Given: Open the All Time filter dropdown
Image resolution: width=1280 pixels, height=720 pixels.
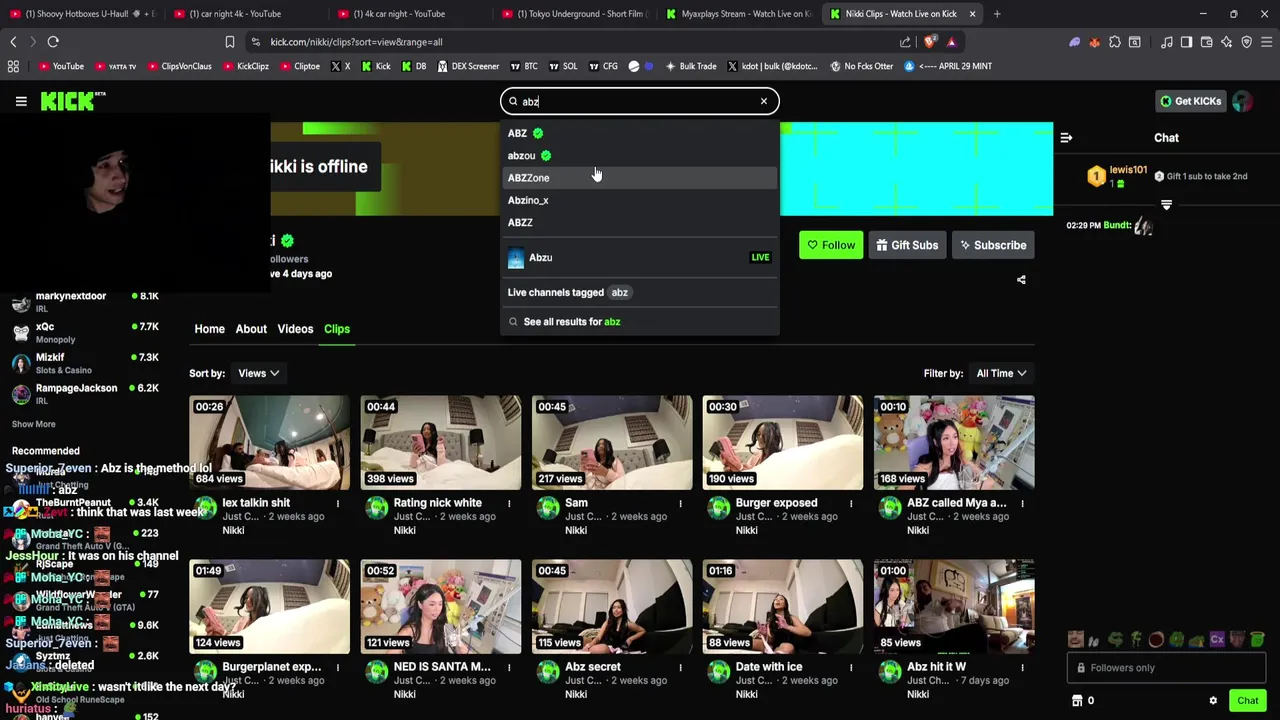Looking at the screenshot, I should pyautogui.click(x=1002, y=373).
